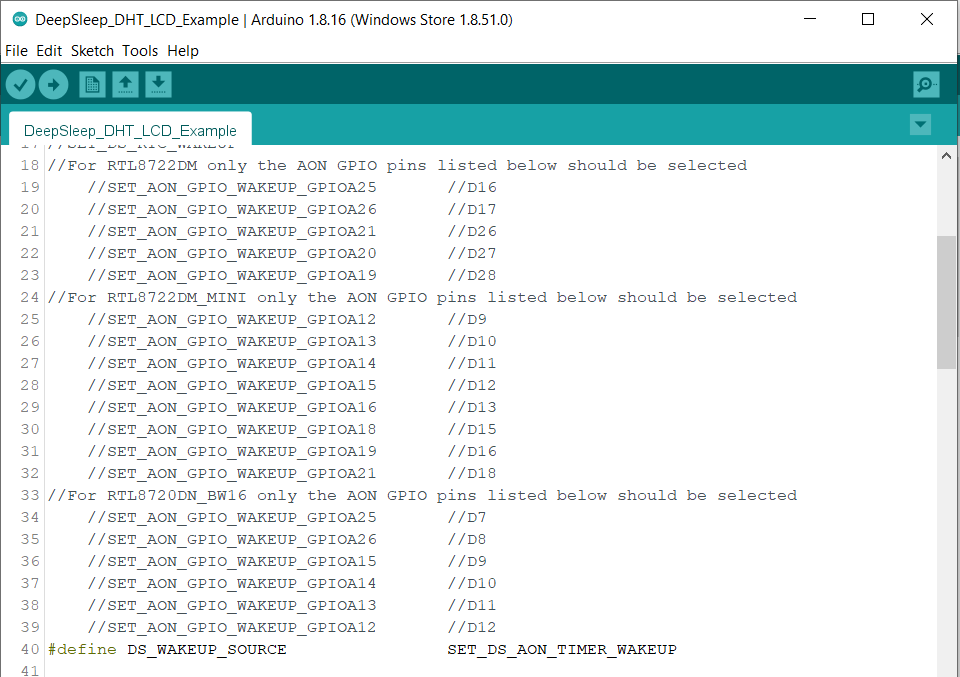Maximize the Arduino window
960x677 pixels.
(868, 20)
